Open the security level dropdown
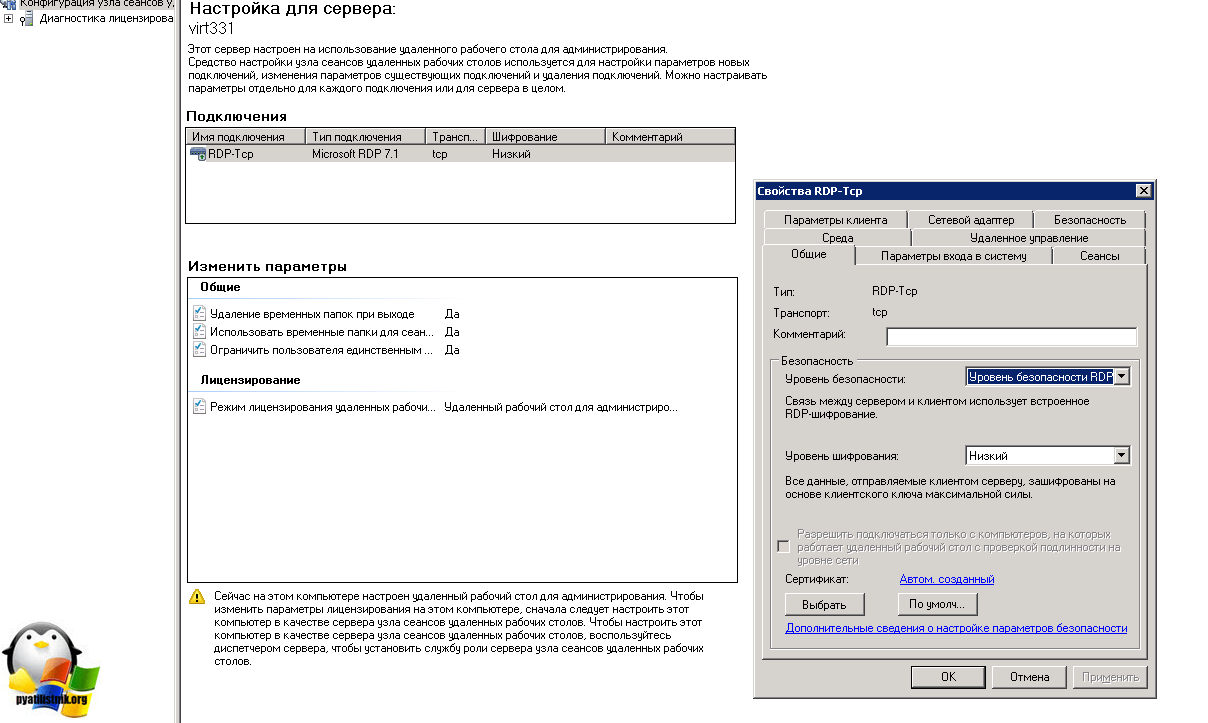Screen dimensions: 1208x723 point(1121,377)
